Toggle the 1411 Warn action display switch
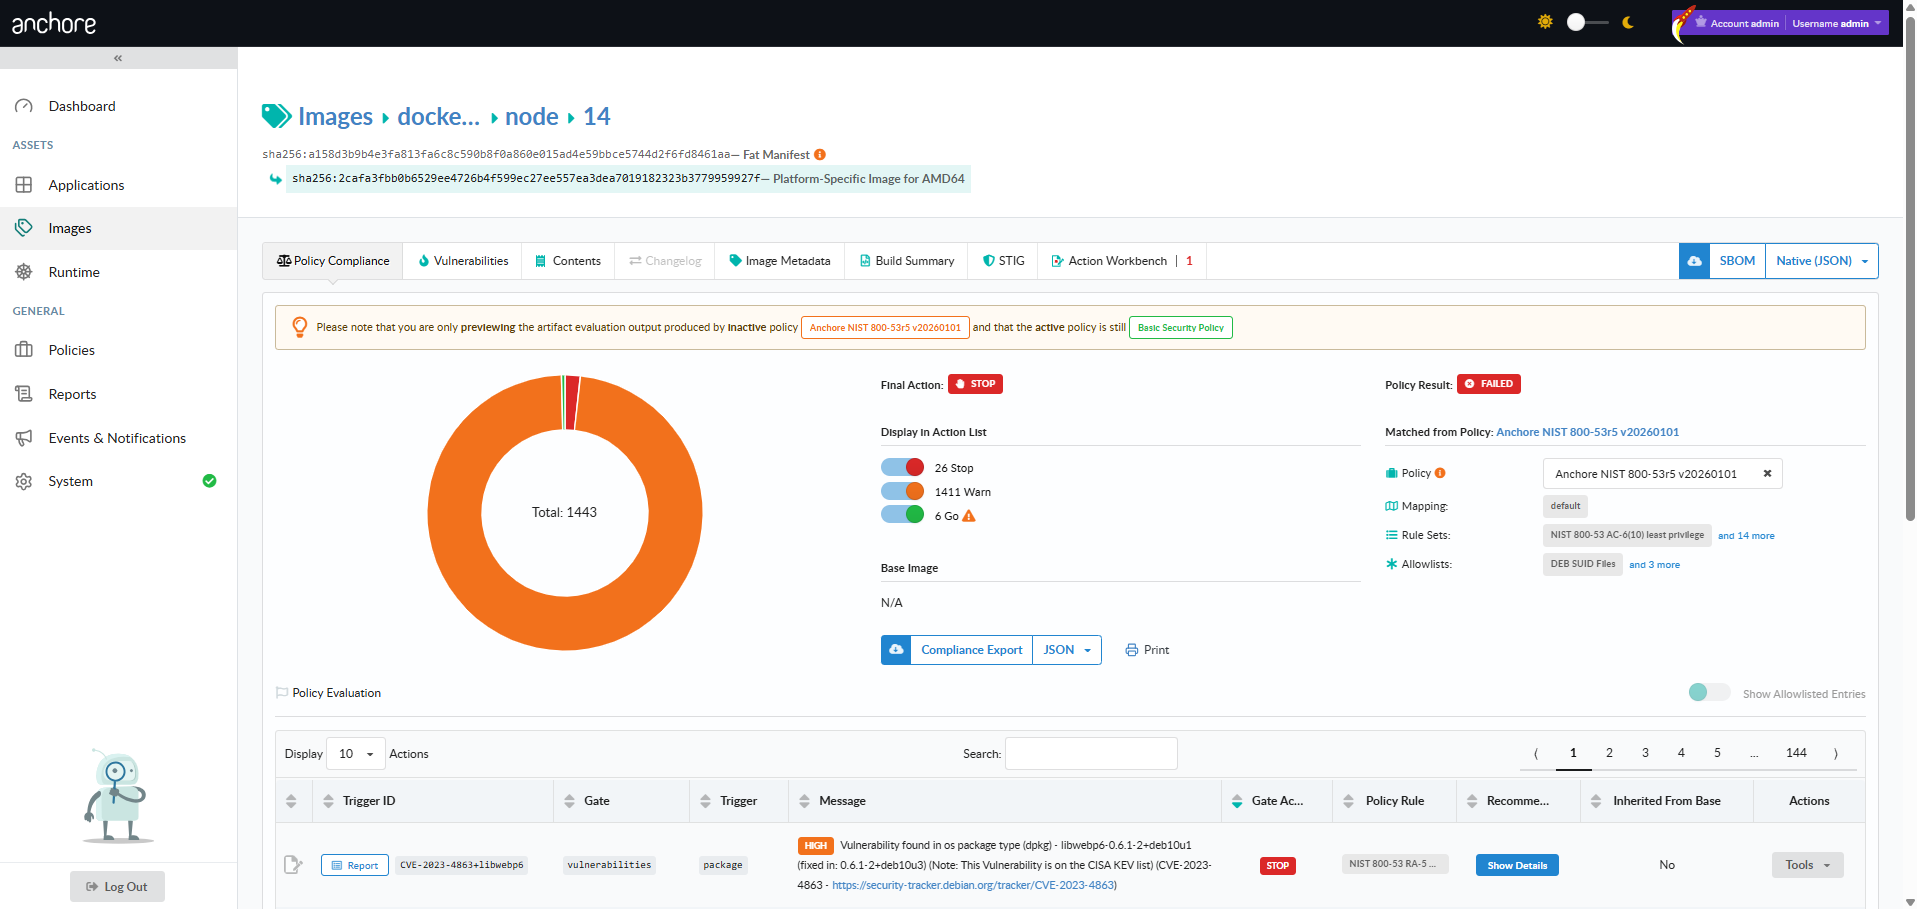Viewport: 1917px width, 909px height. pyautogui.click(x=902, y=491)
